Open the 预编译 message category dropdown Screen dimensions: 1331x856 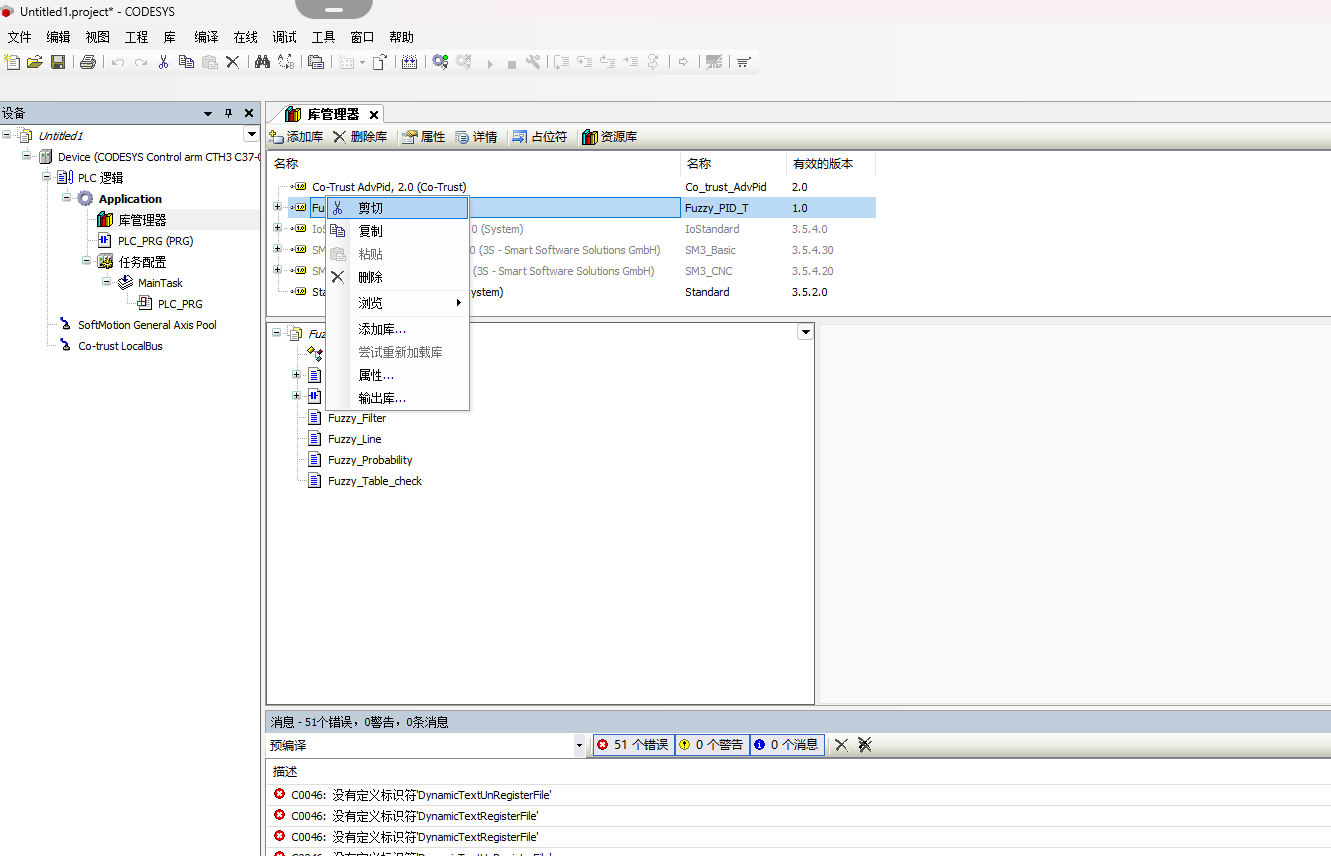(580, 745)
